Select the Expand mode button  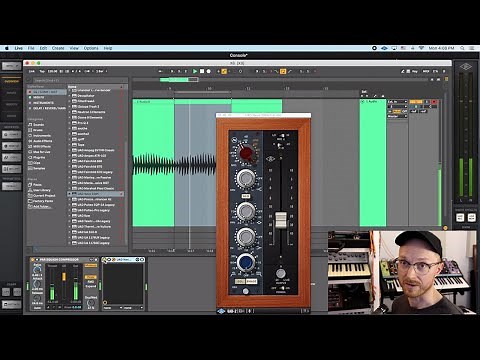[x=91, y=286]
